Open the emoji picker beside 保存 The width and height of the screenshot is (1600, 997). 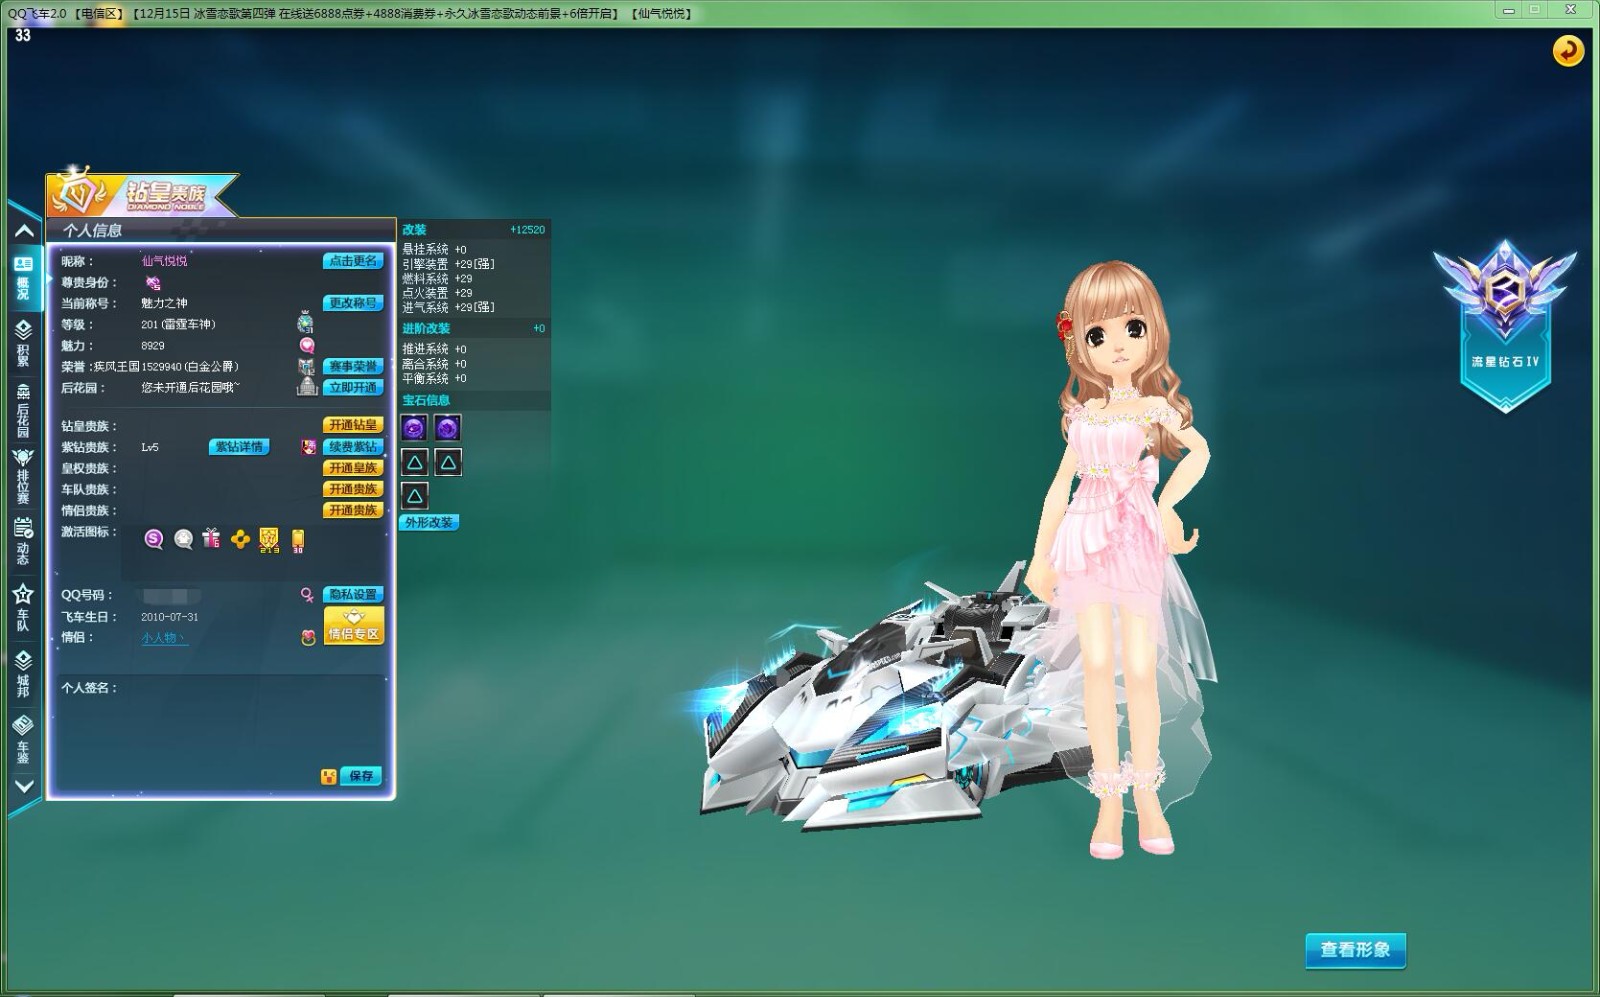[328, 776]
